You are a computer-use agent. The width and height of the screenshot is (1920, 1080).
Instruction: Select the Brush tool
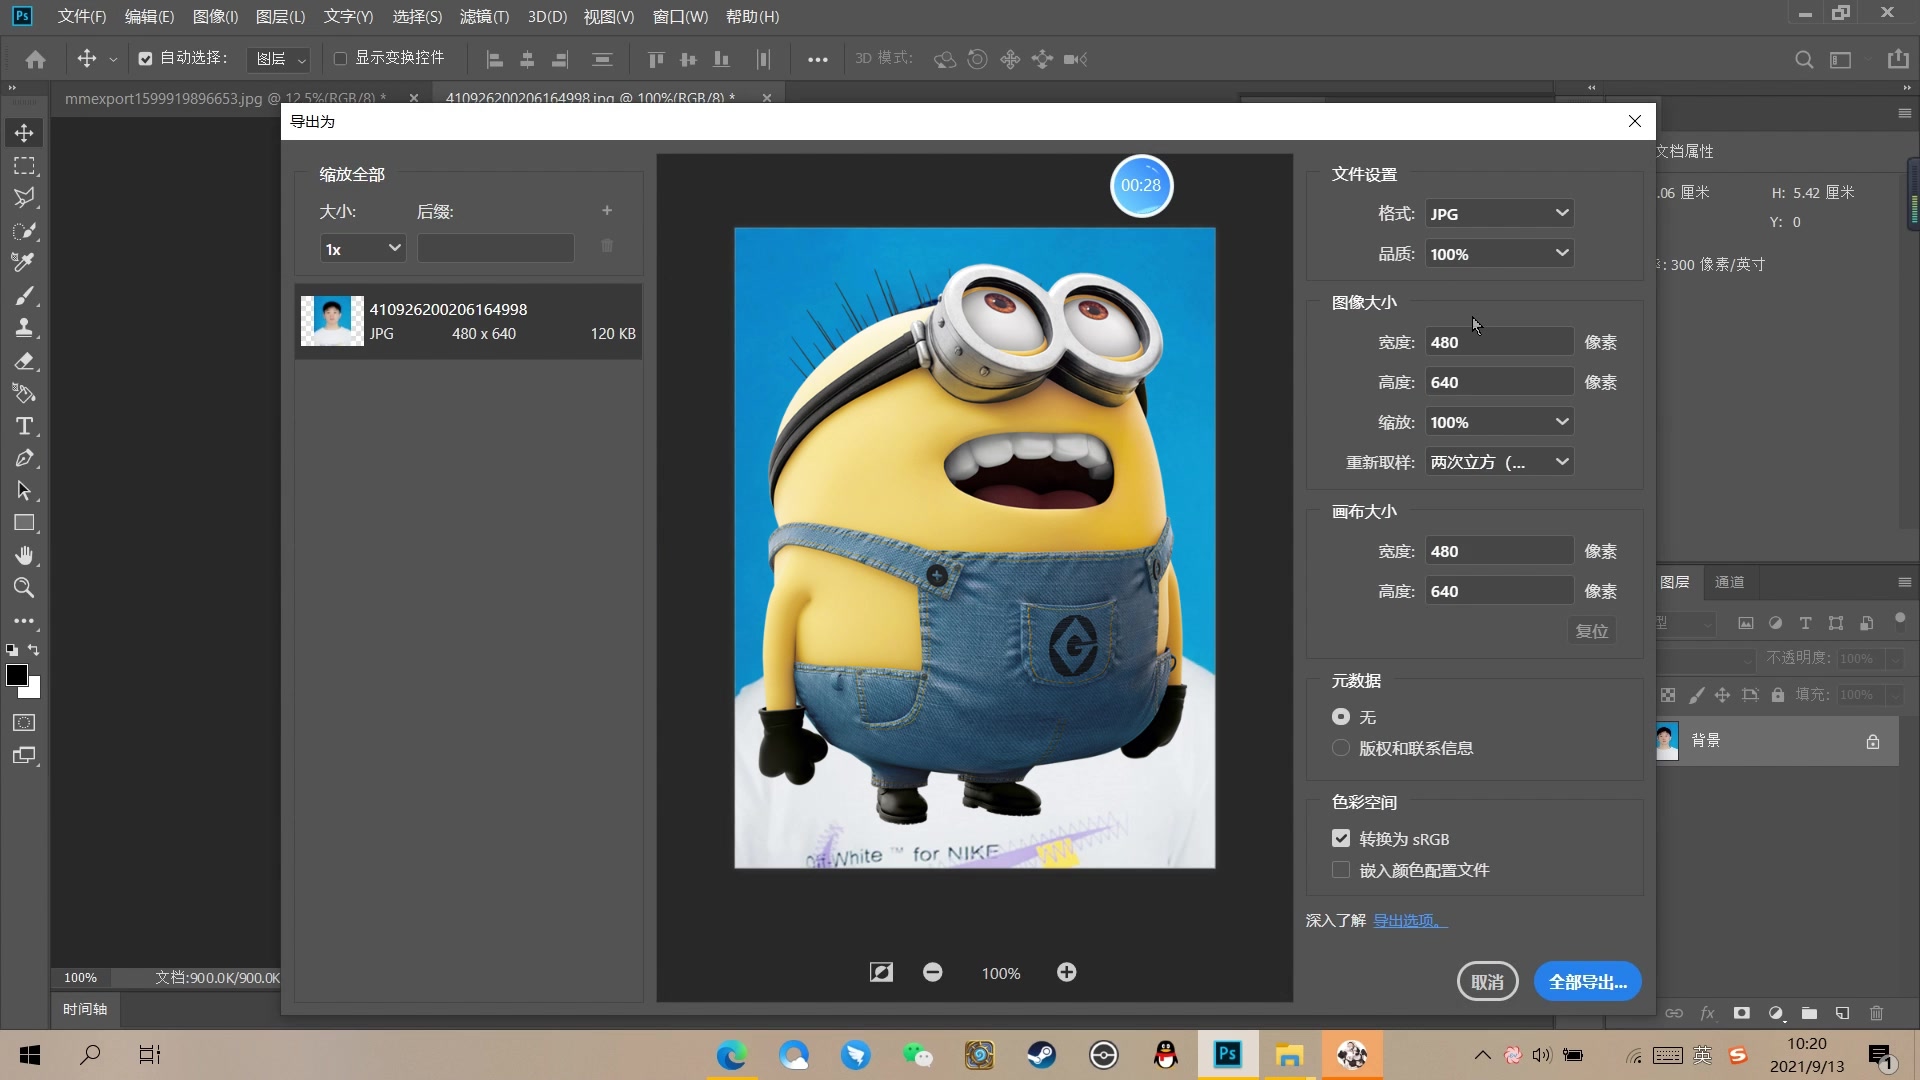pyautogui.click(x=24, y=296)
